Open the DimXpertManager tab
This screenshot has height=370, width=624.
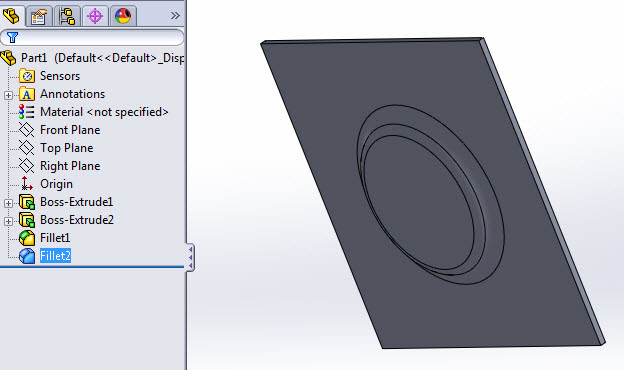(x=95, y=16)
